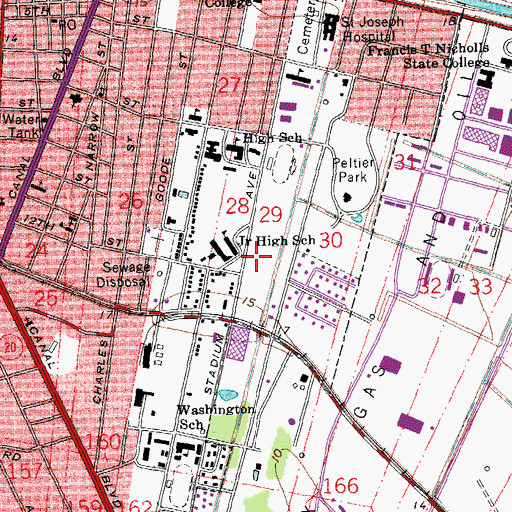Click the 'Peltier Park' label
Screen dimensions: 512x512
click(x=353, y=170)
